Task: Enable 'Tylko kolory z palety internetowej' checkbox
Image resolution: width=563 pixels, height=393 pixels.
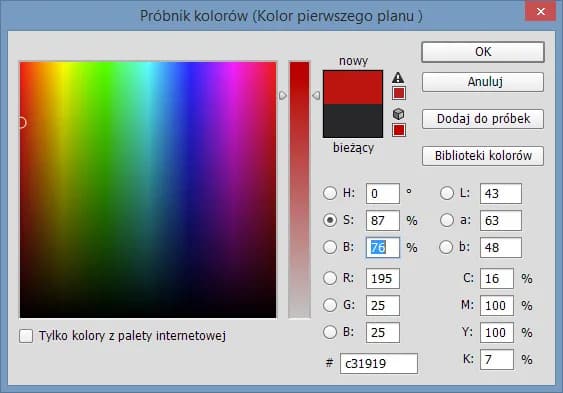Action: pyautogui.click(x=26, y=336)
